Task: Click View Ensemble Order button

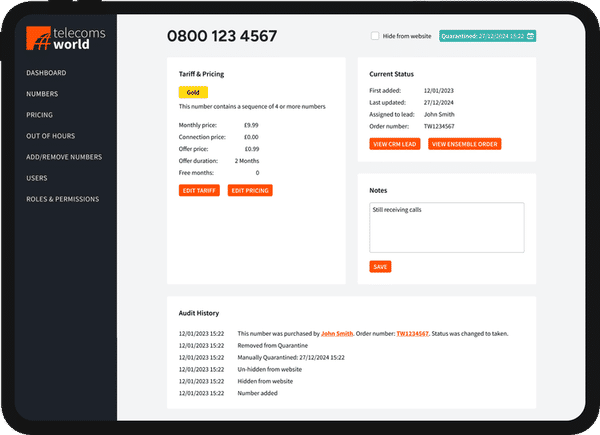Action: click(x=465, y=144)
